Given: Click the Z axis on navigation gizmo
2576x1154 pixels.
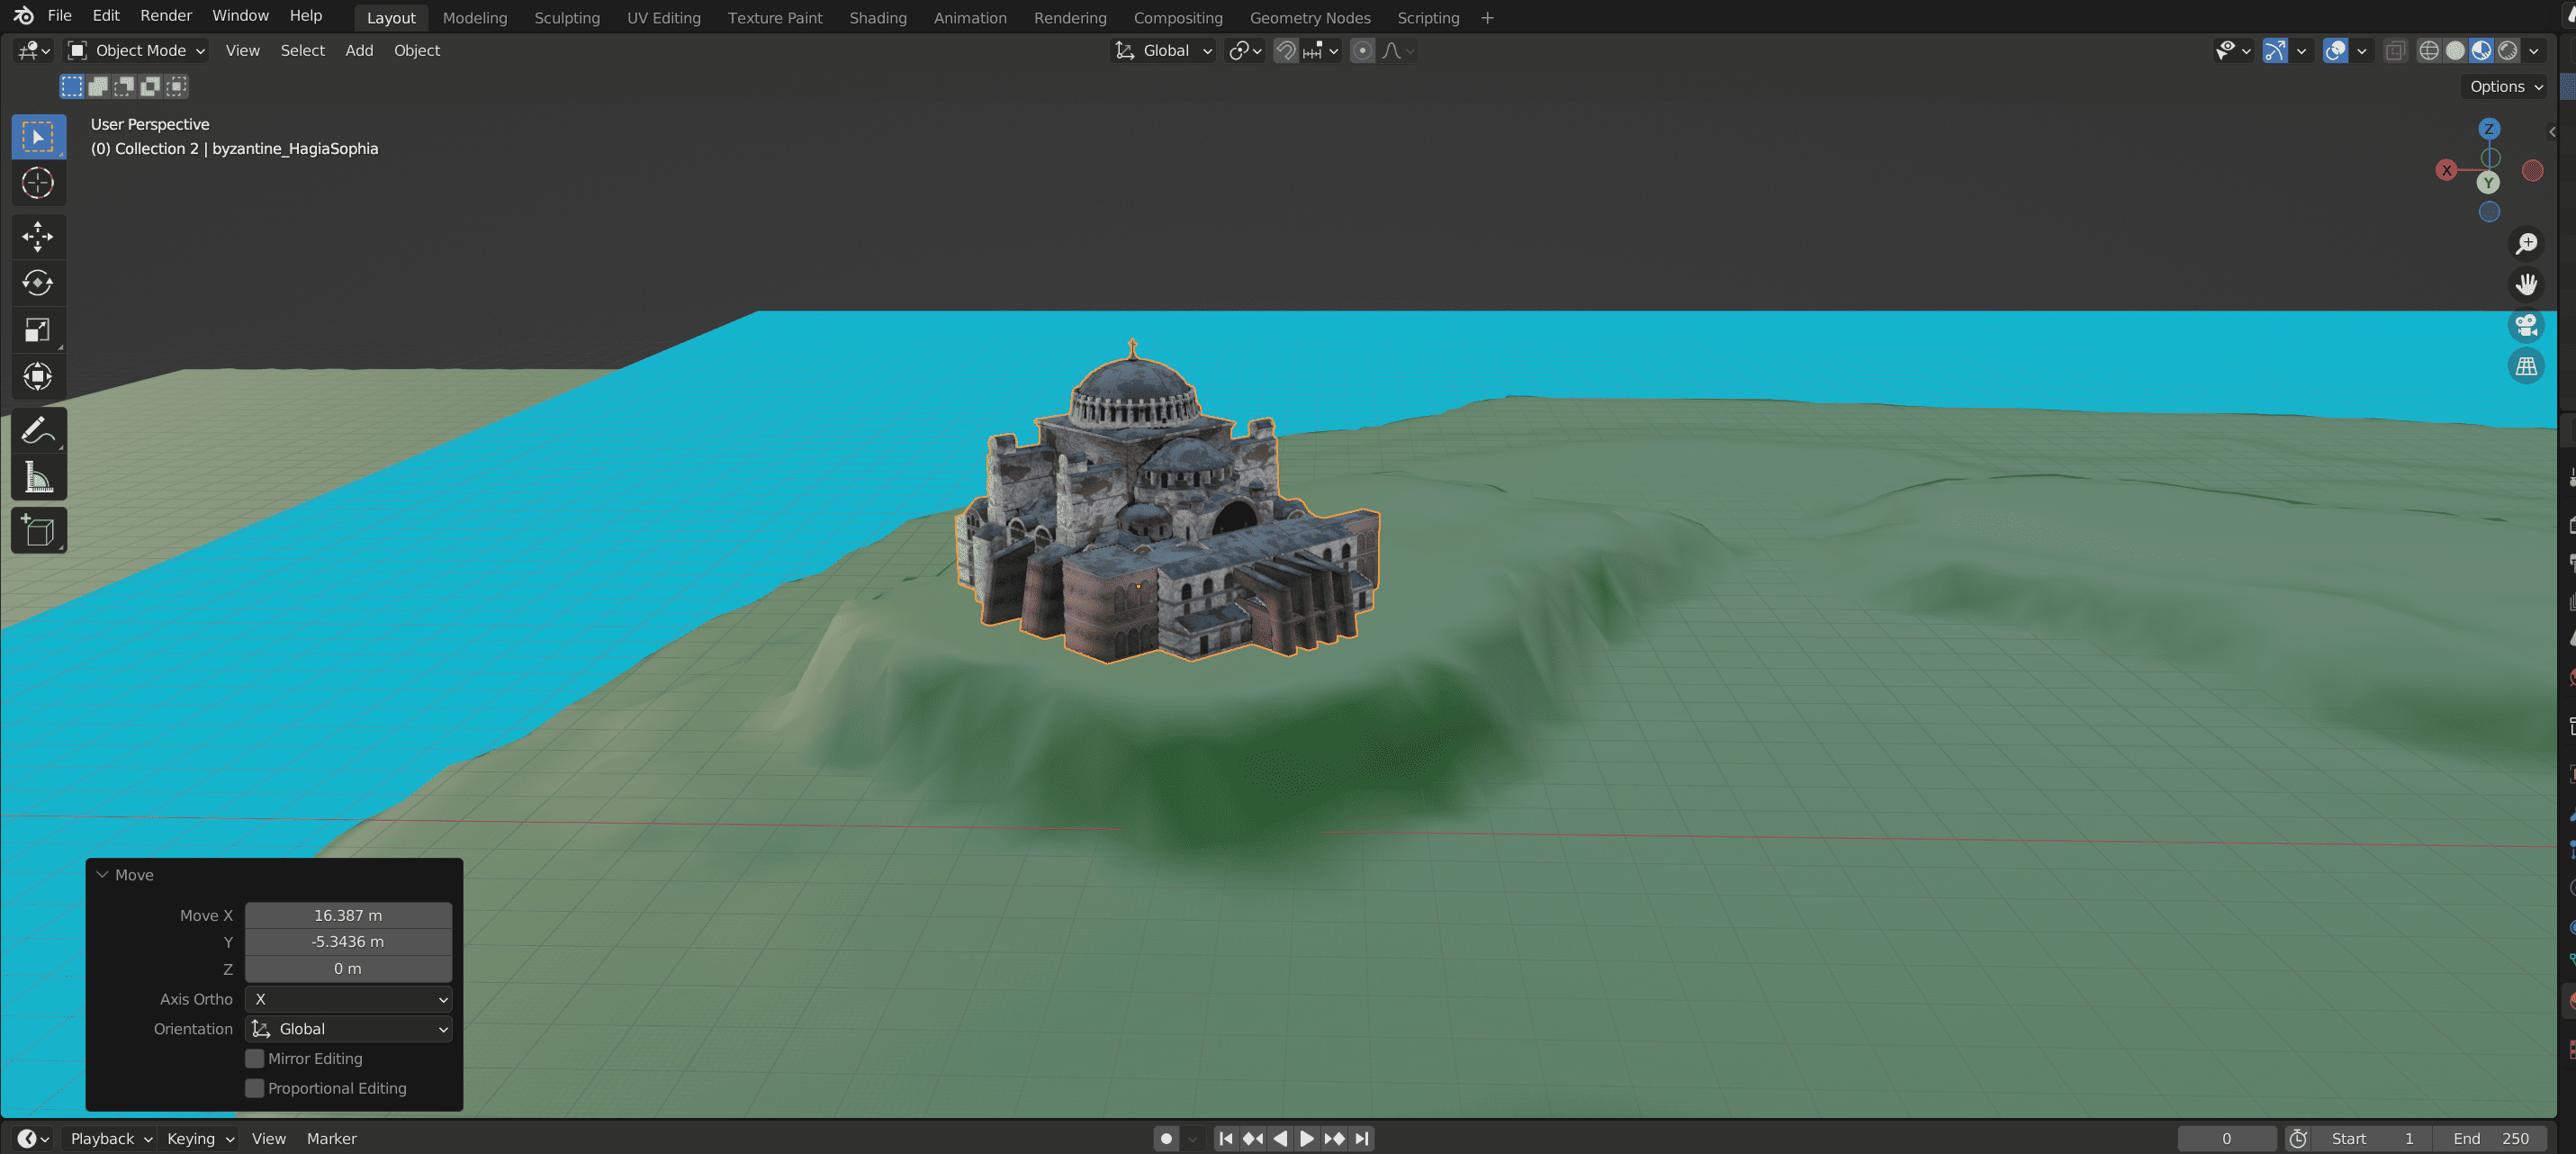Looking at the screenshot, I should point(2489,129).
